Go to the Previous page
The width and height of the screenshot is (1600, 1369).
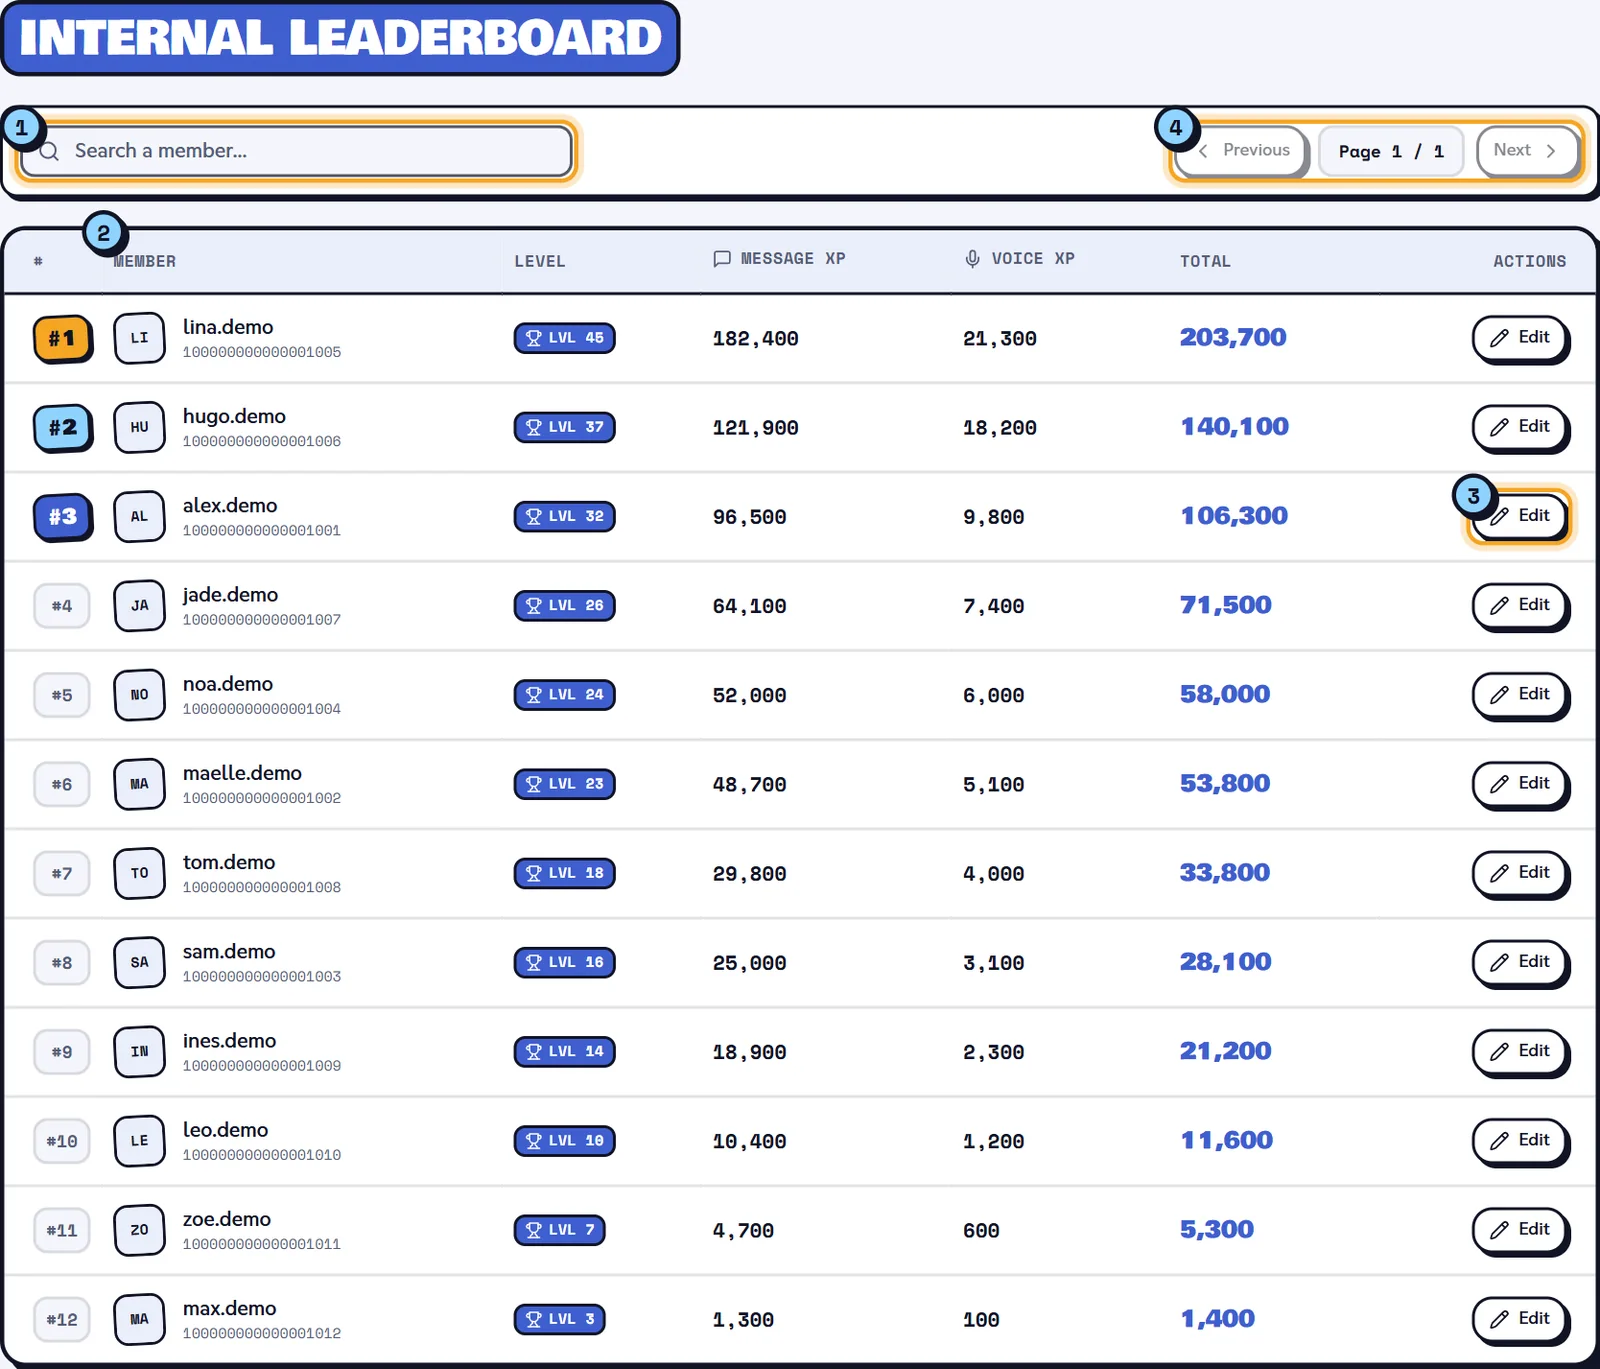click(1241, 151)
